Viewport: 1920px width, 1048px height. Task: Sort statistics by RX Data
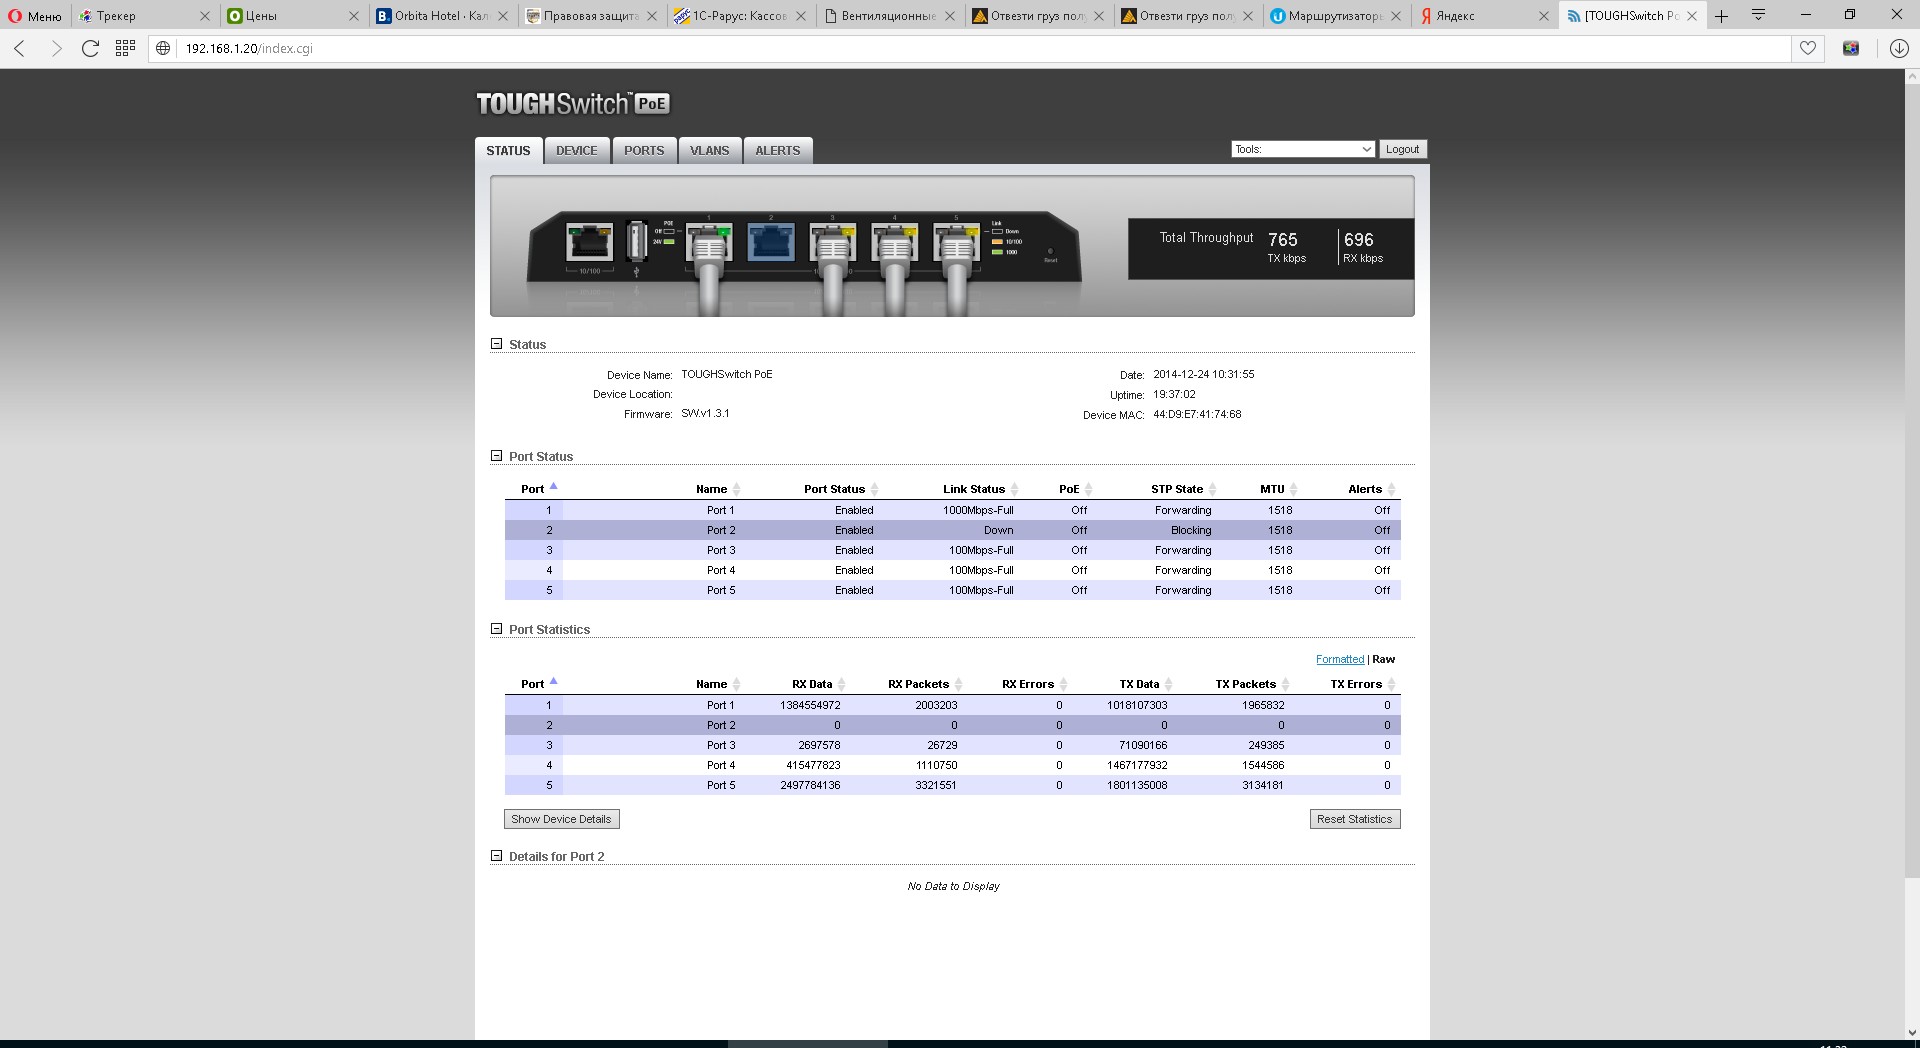click(x=818, y=684)
